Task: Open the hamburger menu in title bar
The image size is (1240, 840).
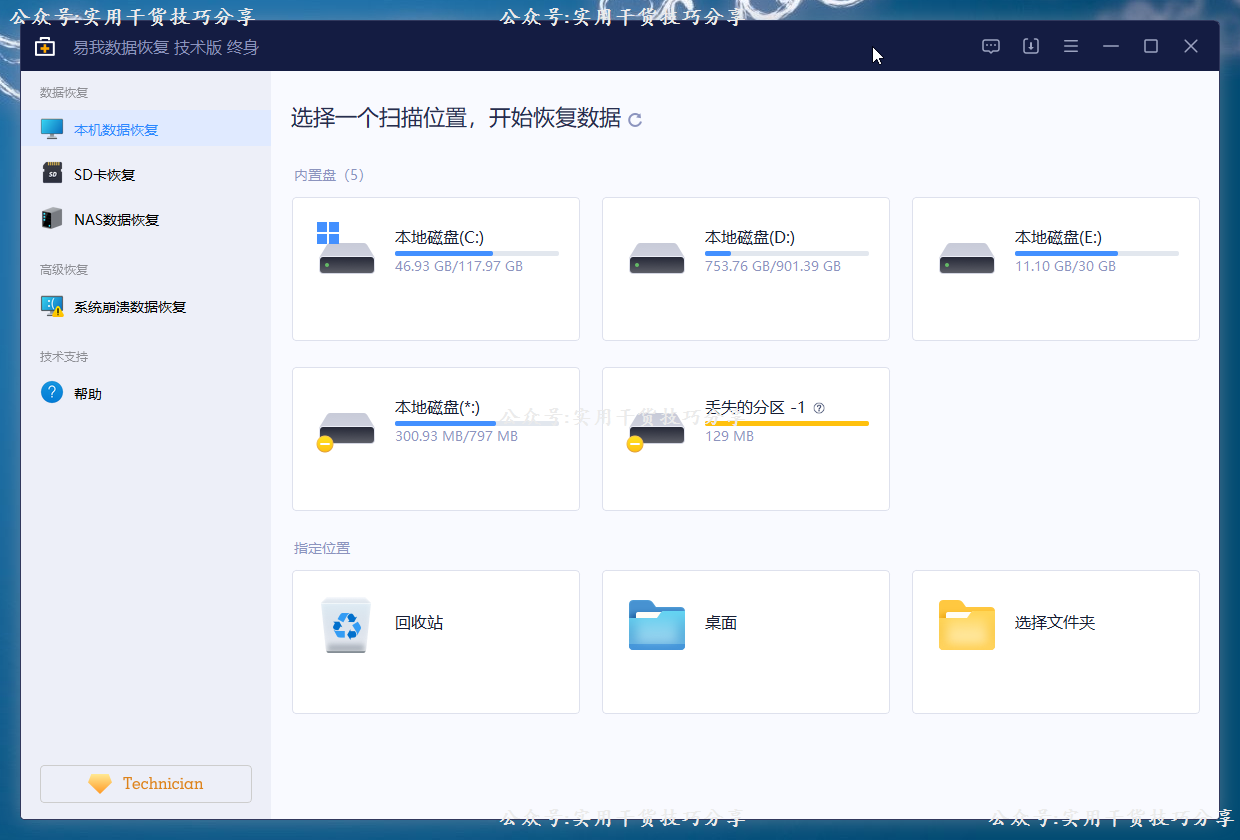Action: pos(1071,46)
